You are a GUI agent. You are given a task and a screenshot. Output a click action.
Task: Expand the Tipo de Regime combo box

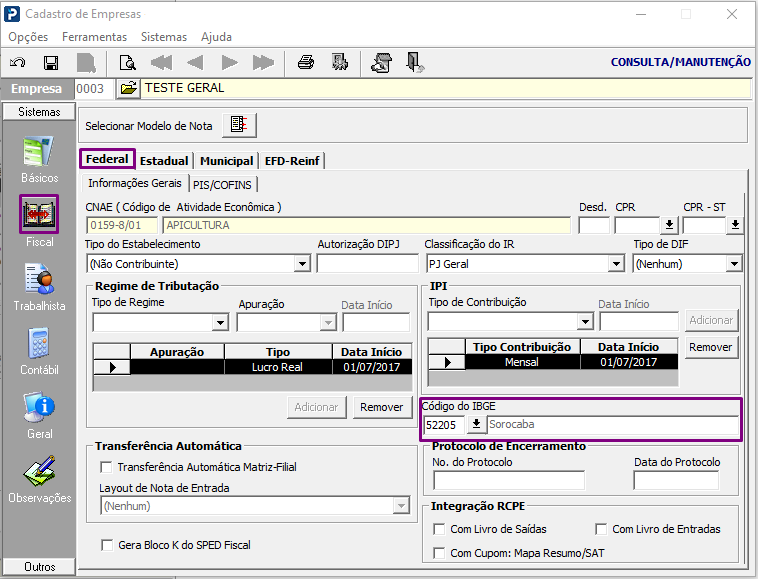(x=220, y=322)
